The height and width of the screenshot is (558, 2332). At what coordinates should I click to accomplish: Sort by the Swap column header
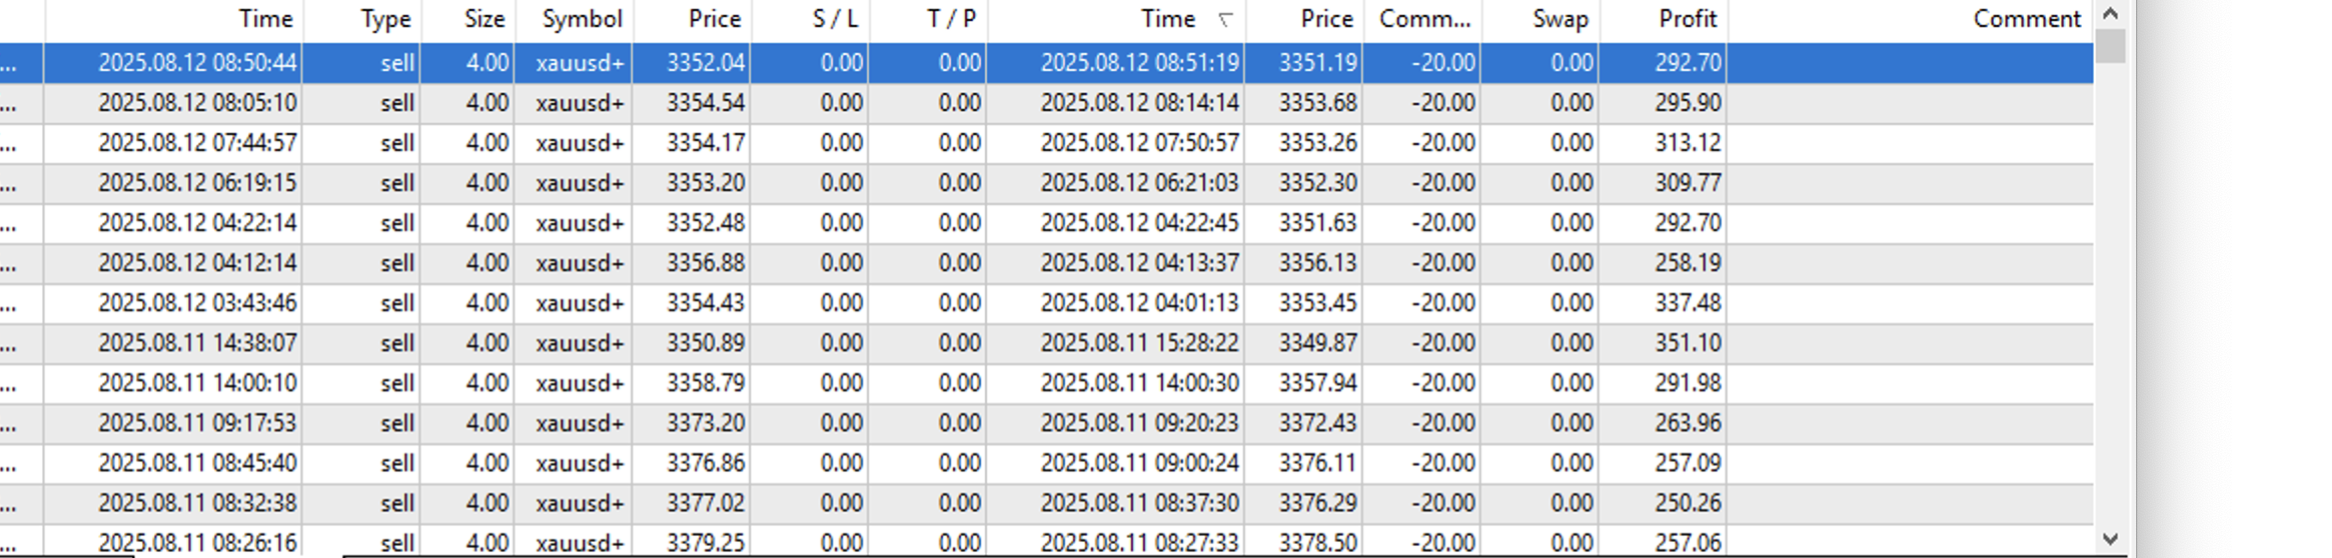coord(1560,19)
